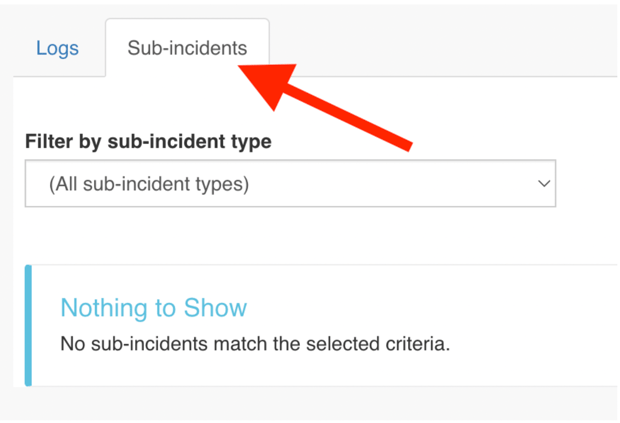620x423 pixels.
Task: Click the blank area below the filter dropdown
Action: point(300,235)
